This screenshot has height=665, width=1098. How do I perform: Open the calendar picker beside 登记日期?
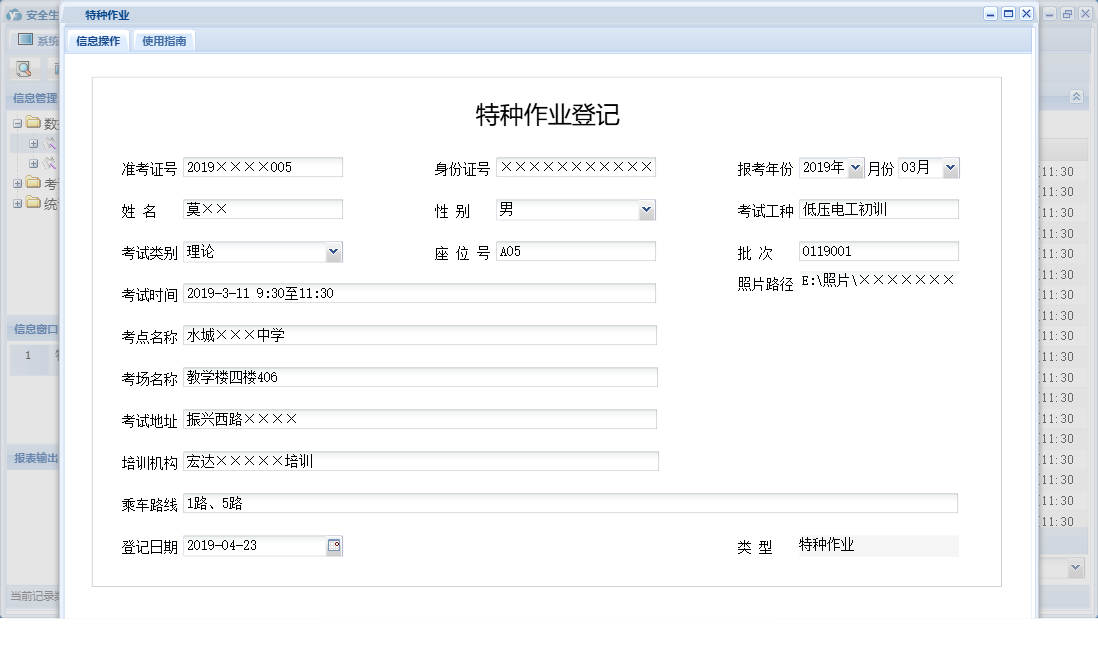[x=334, y=544]
